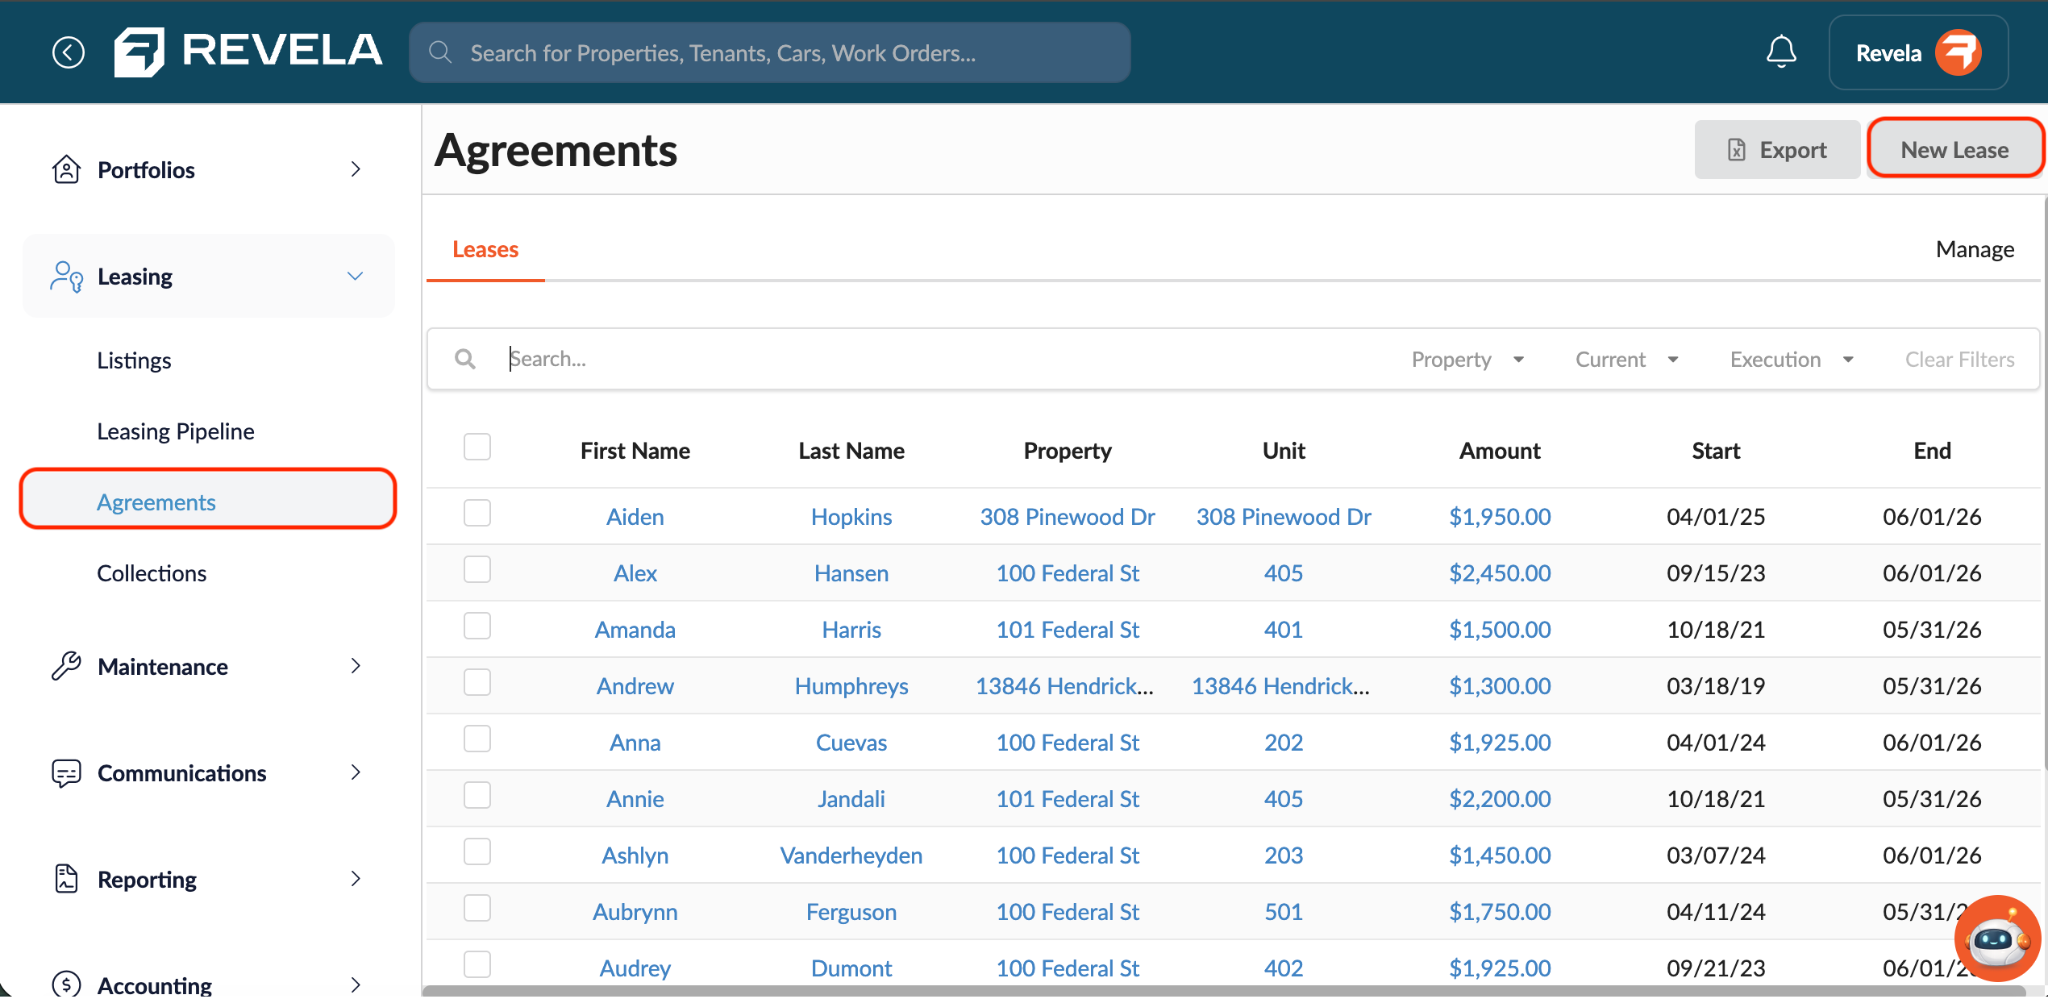The width and height of the screenshot is (2048, 997).
Task: Click the New Lease button
Action: click(1954, 149)
